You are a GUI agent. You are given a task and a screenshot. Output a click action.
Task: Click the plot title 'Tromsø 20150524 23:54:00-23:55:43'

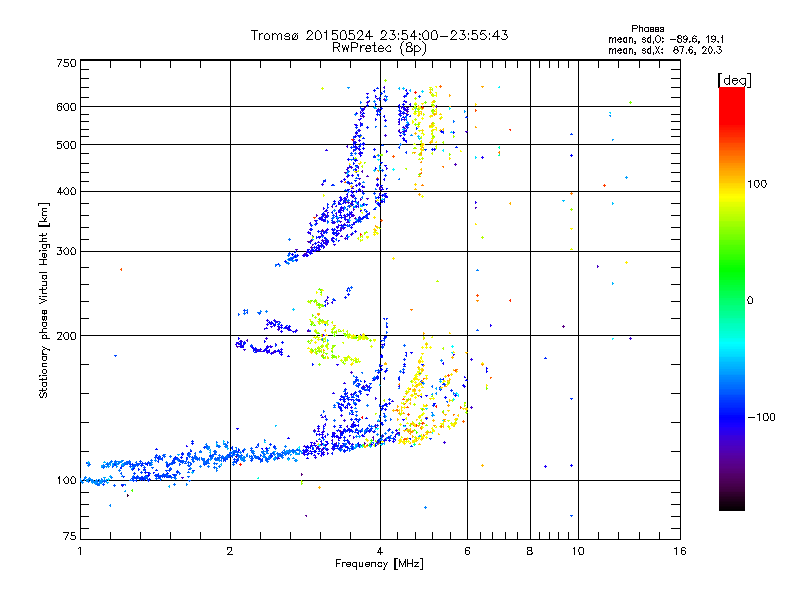coord(379,35)
